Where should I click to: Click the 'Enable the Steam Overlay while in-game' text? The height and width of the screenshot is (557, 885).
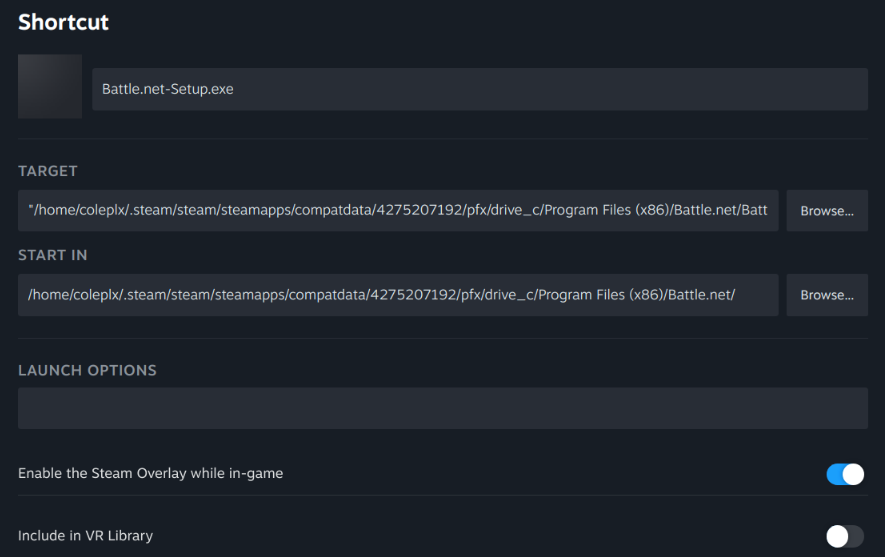pos(150,473)
